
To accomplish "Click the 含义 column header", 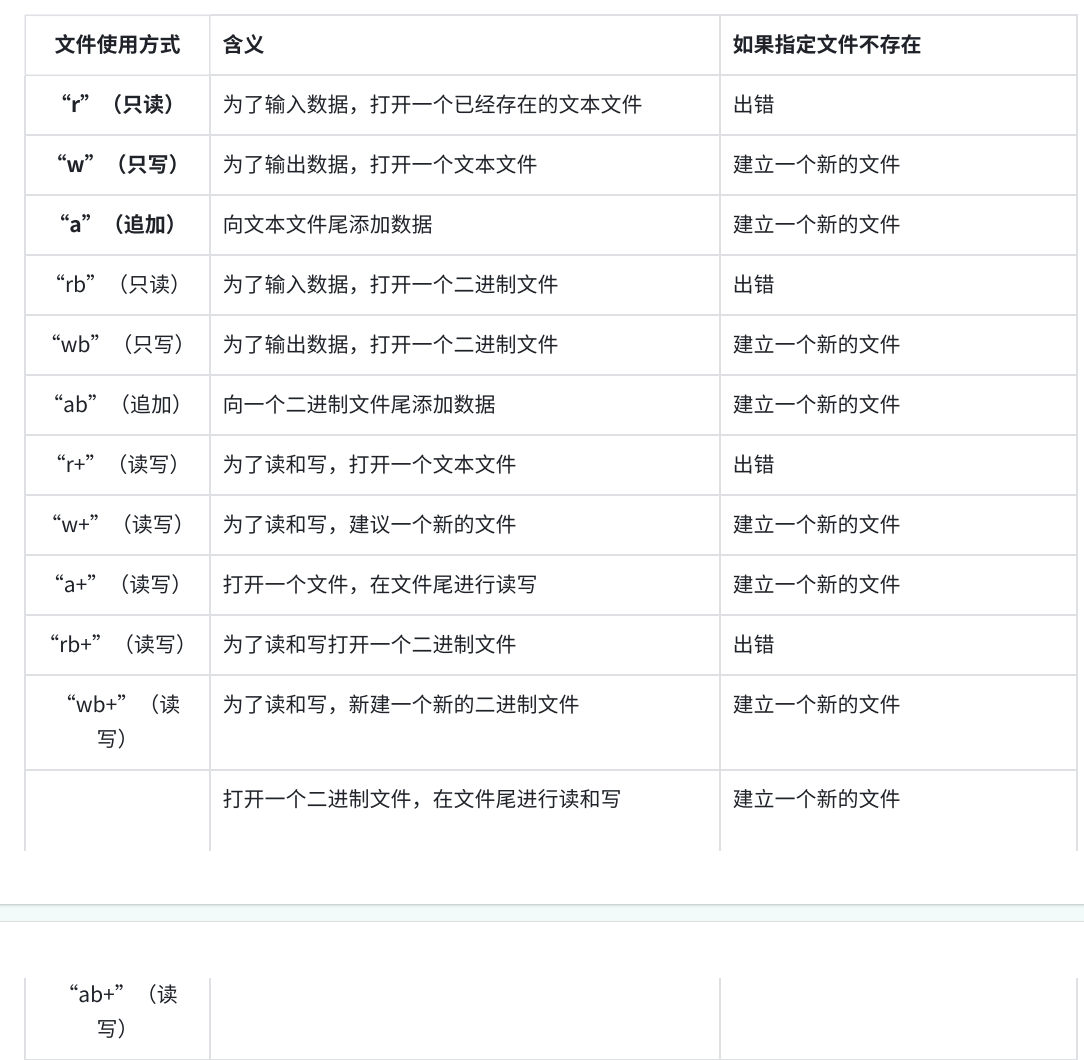I will tap(465, 45).
